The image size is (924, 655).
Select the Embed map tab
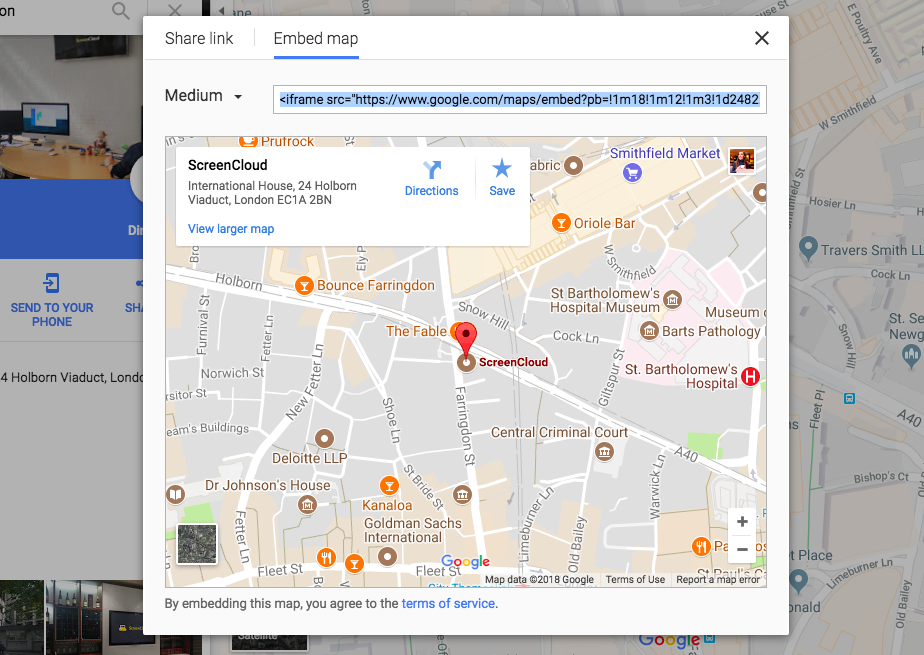tap(316, 38)
